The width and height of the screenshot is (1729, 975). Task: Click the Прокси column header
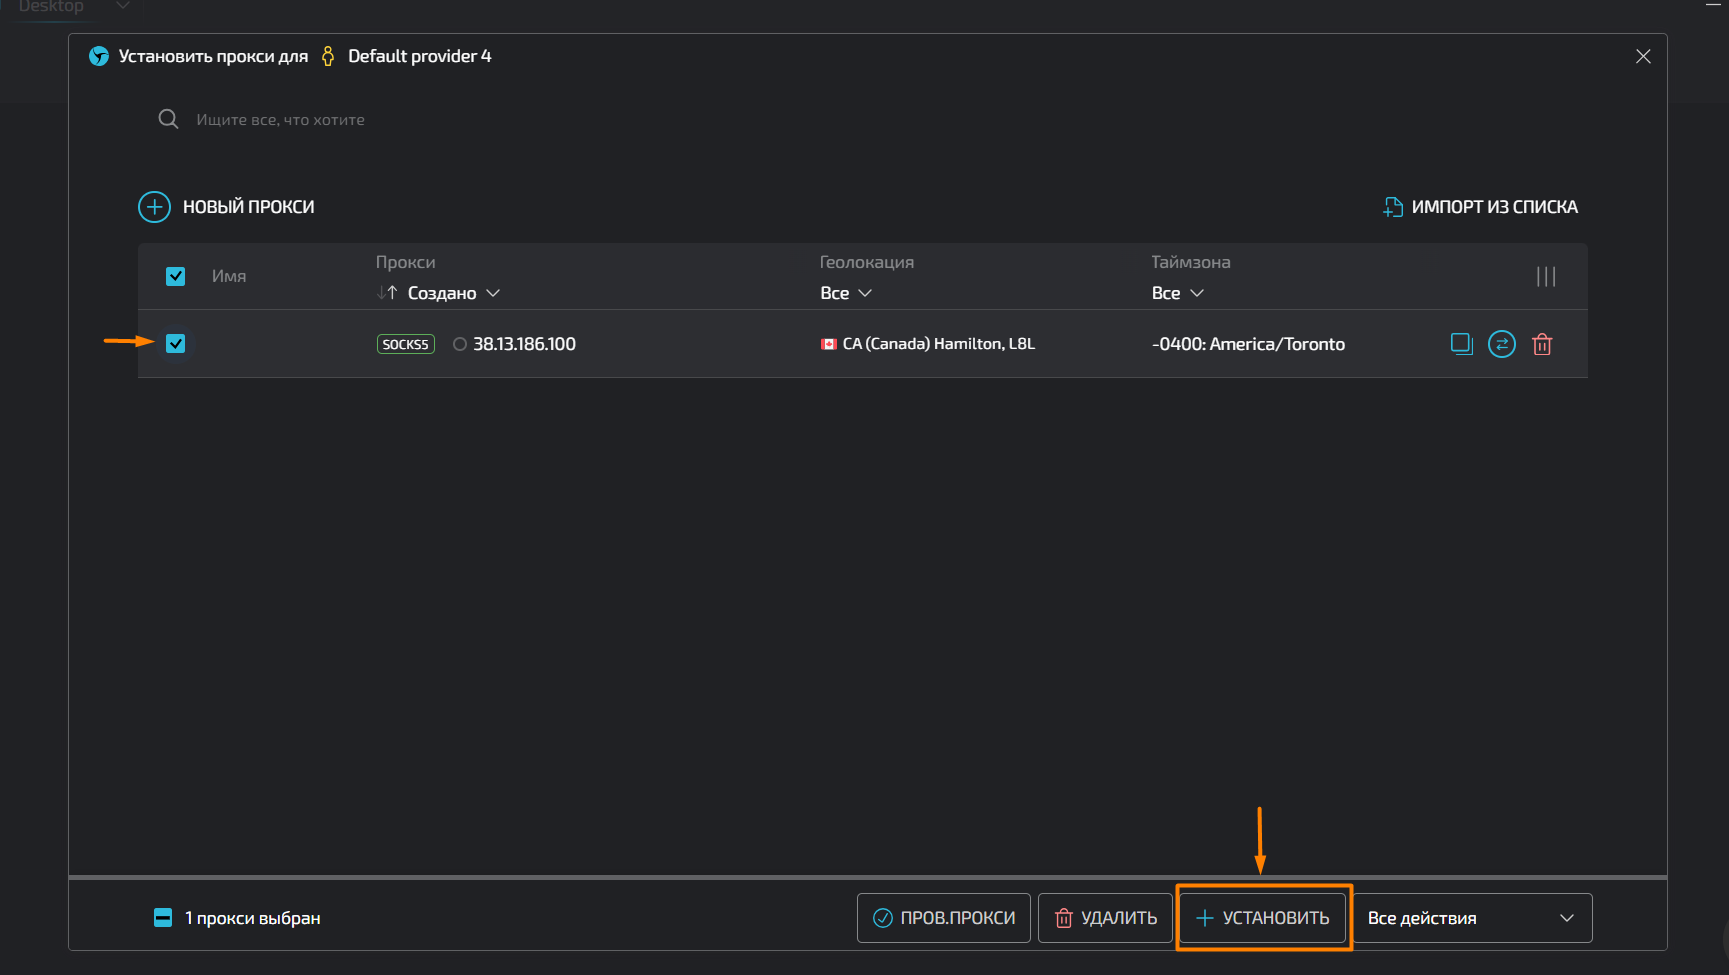[x=406, y=262]
